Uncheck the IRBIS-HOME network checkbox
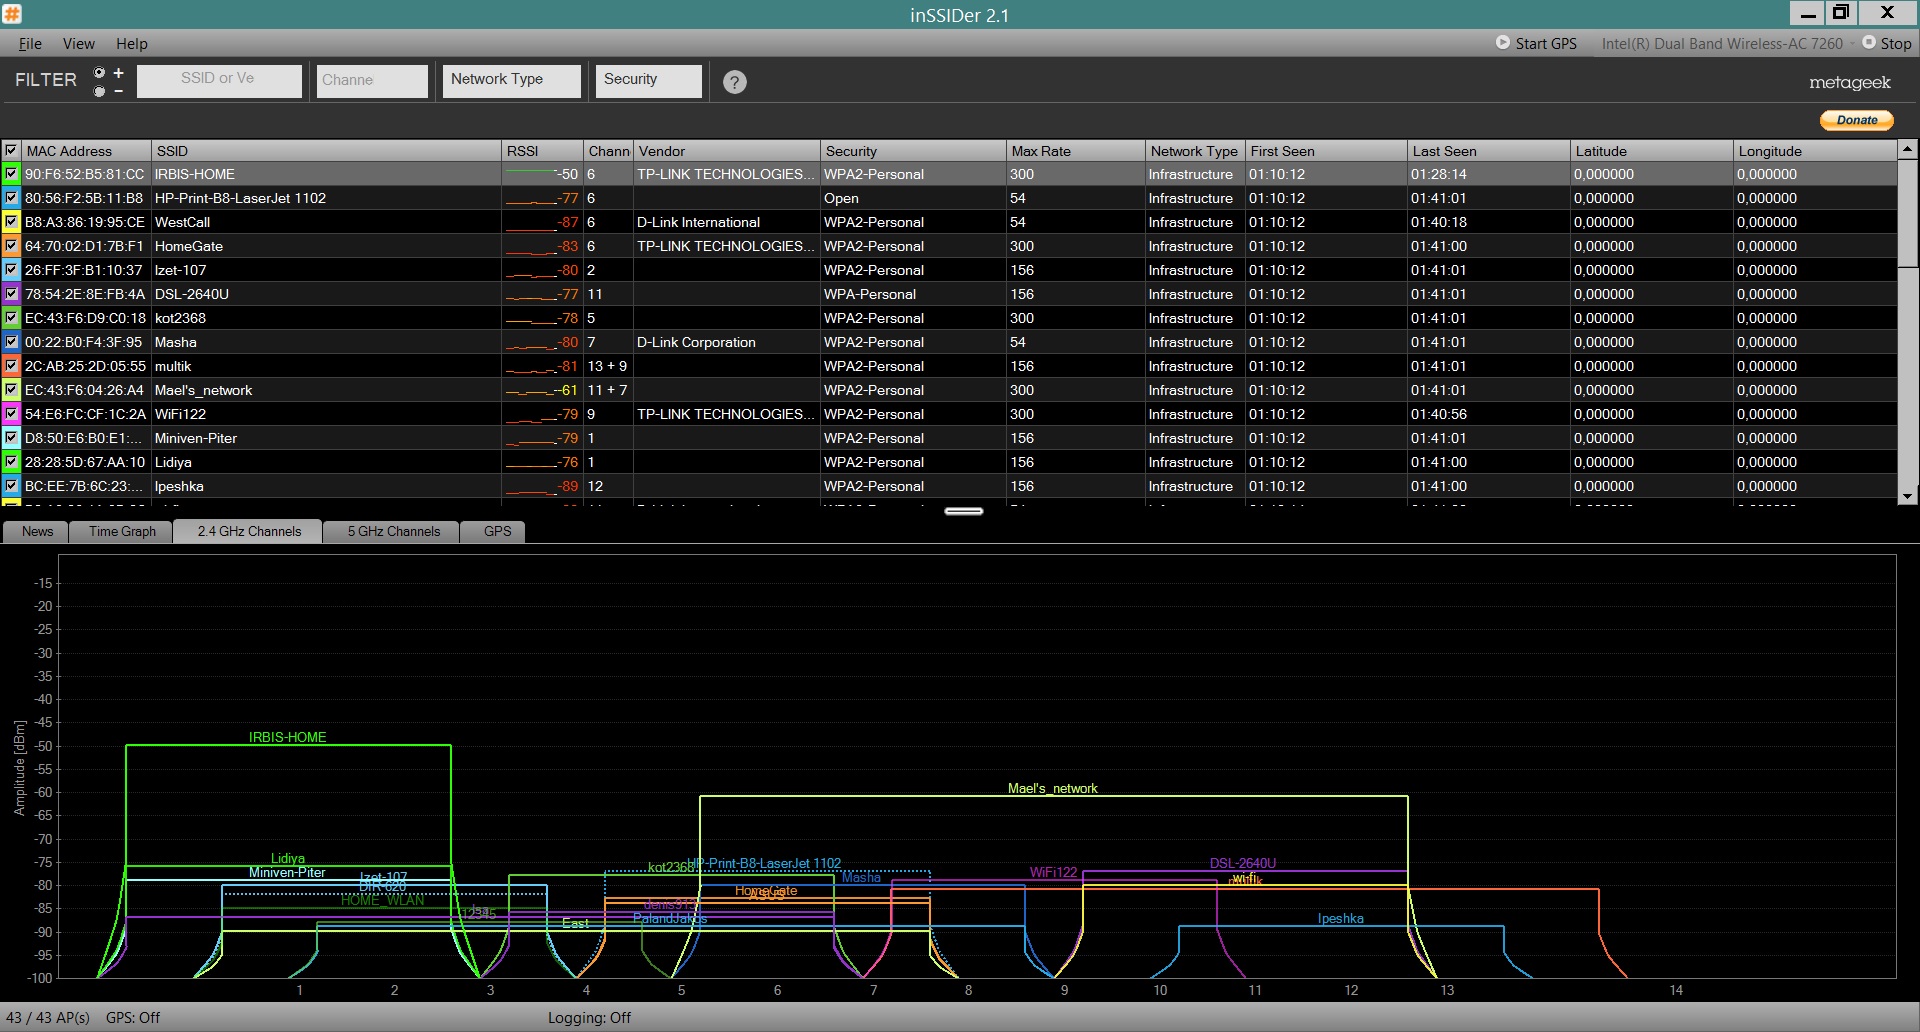The height and width of the screenshot is (1032, 1920). click(11, 174)
